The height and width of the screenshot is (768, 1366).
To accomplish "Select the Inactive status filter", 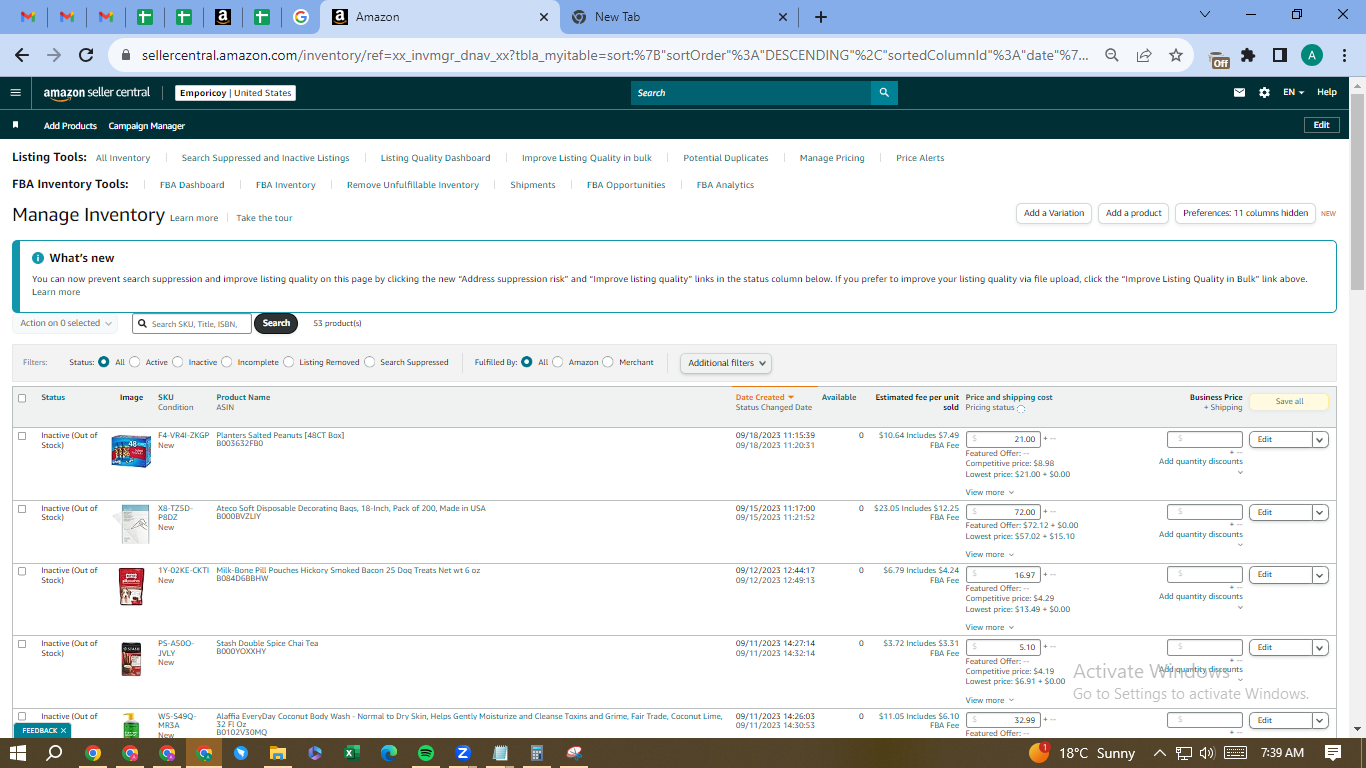I will pyautogui.click(x=178, y=362).
